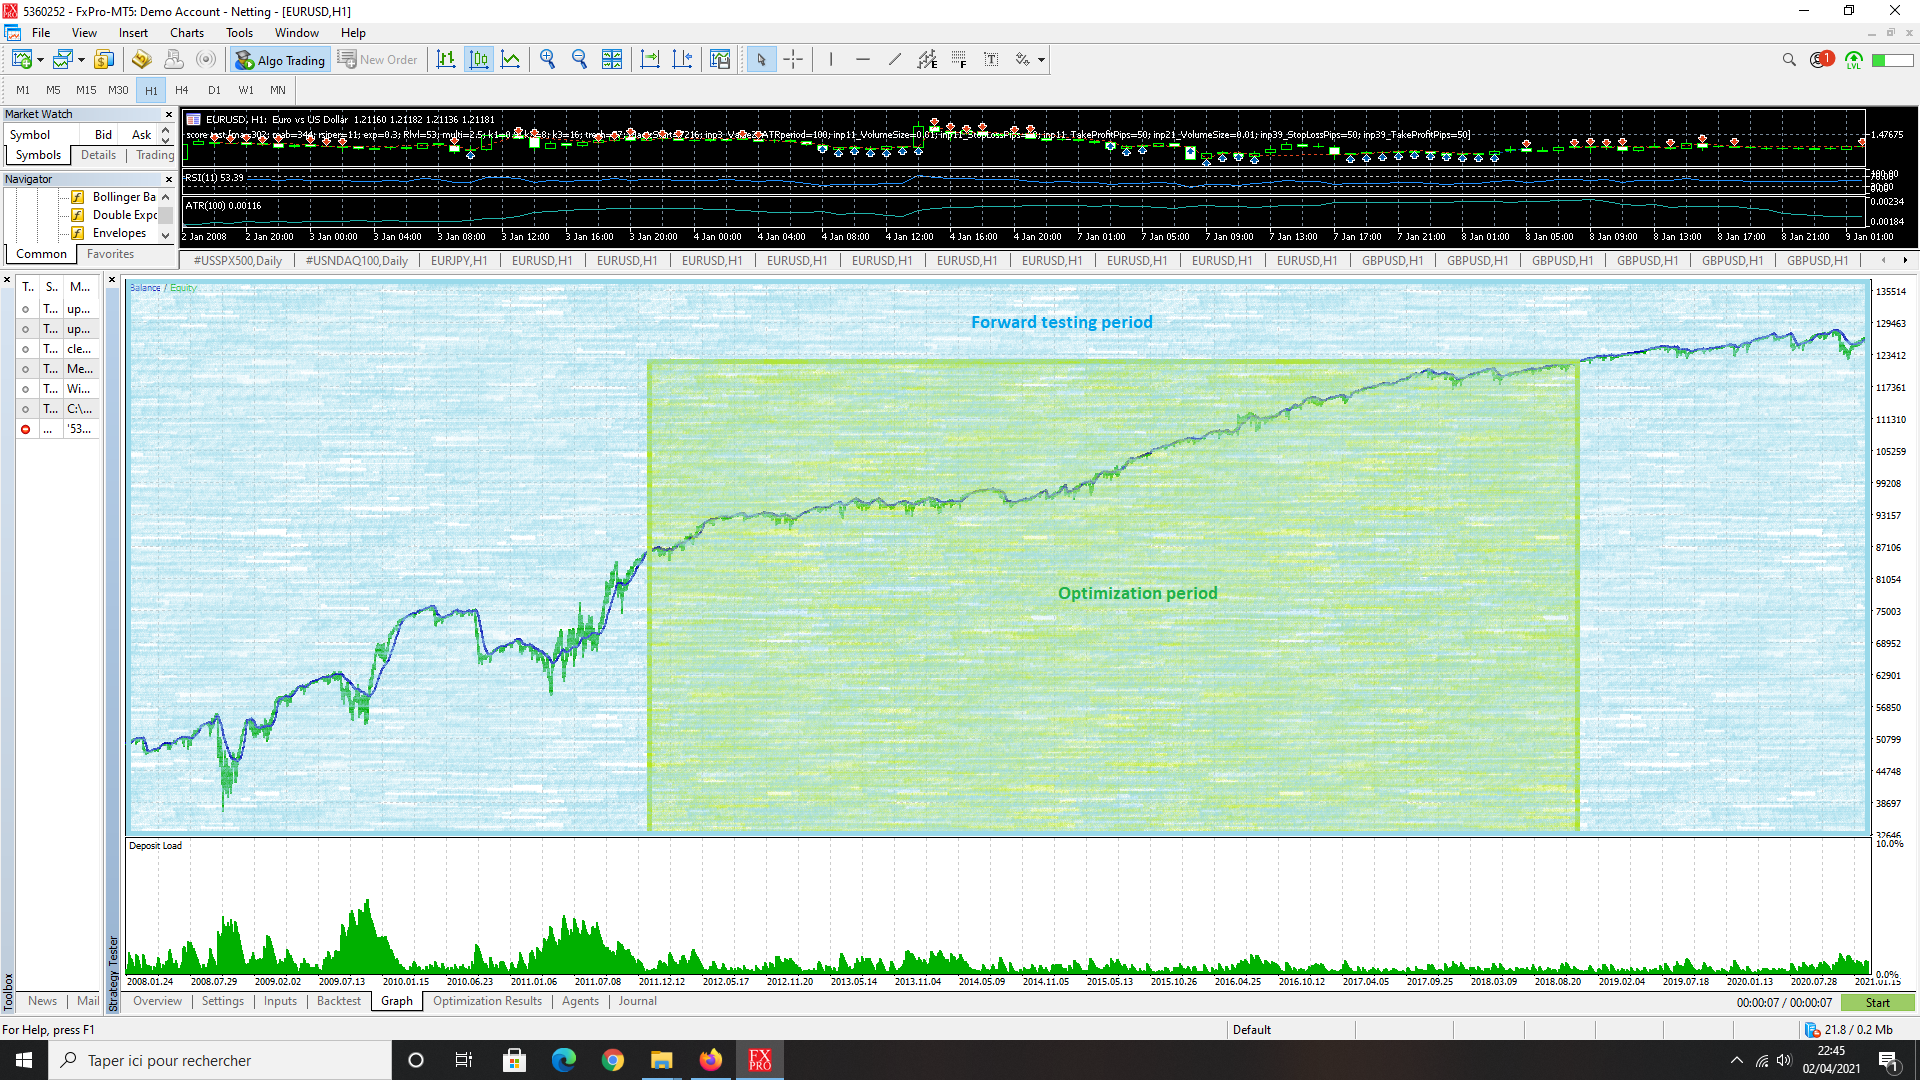Image resolution: width=1920 pixels, height=1080 pixels.
Task: Switch to Navigator Favorites tab
Action: [x=110, y=254]
